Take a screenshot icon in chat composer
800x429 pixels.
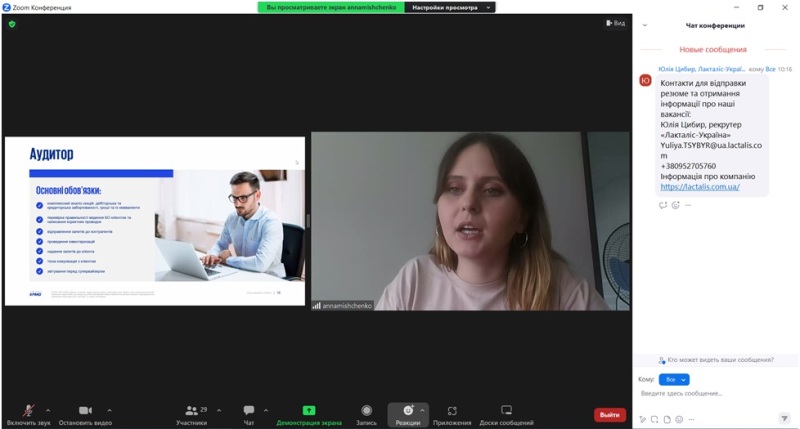coord(655,419)
